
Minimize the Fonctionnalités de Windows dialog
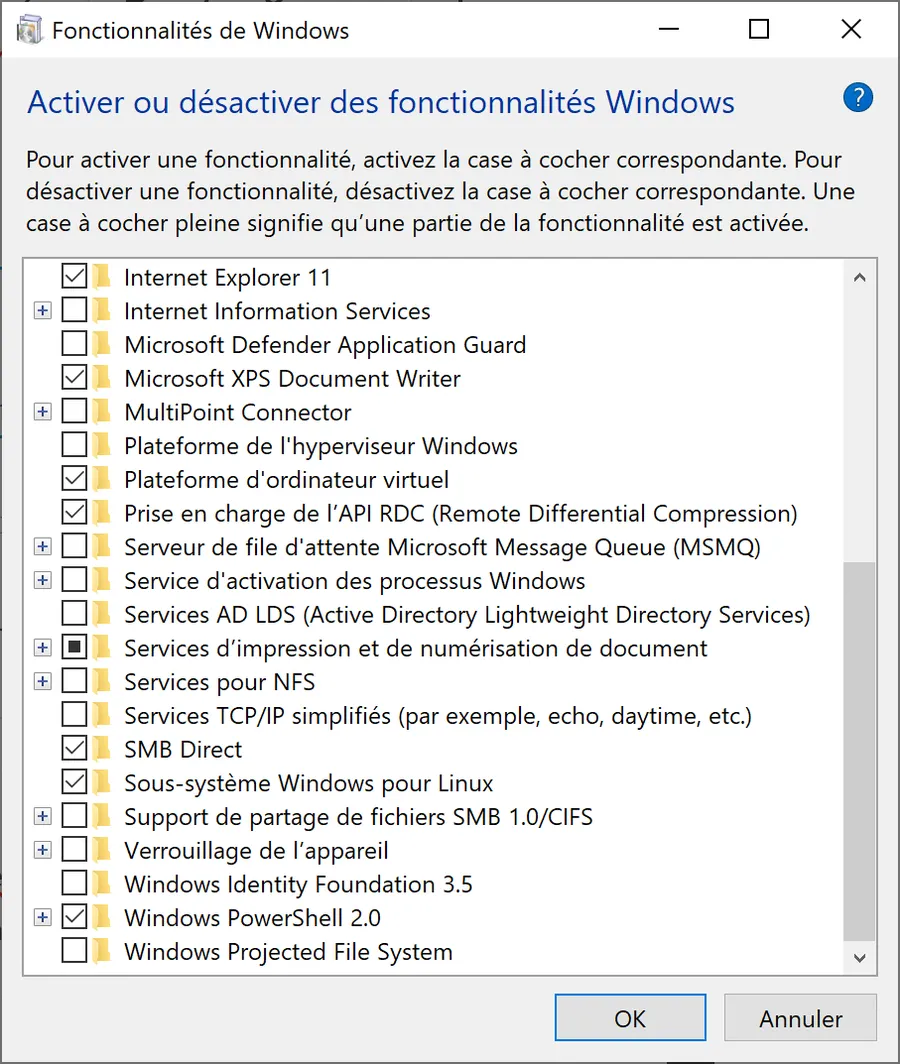click(x=669, y=29)
